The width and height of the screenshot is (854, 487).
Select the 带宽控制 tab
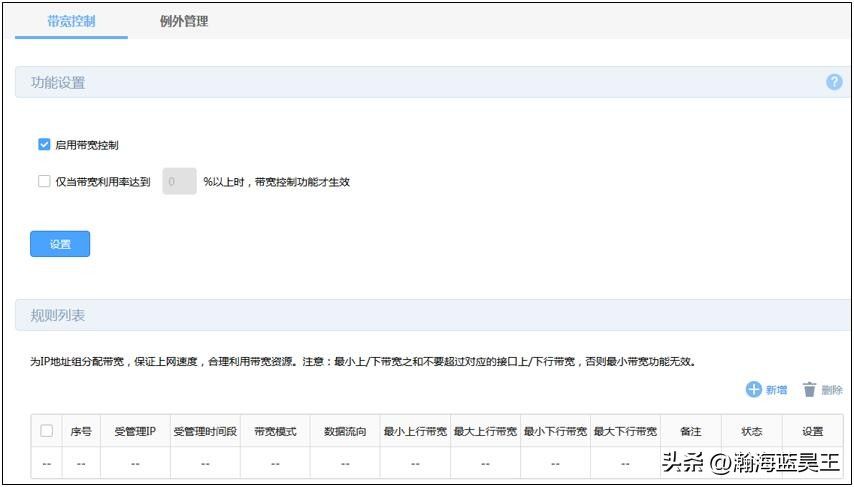71,21
